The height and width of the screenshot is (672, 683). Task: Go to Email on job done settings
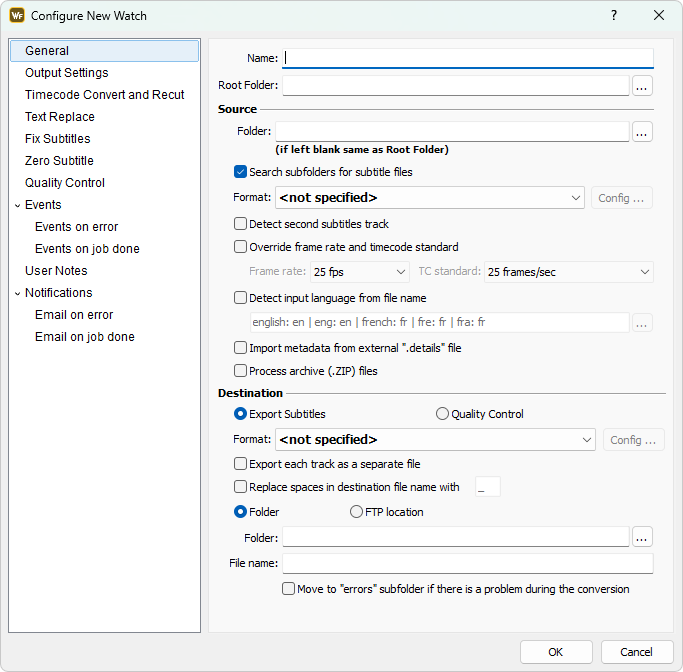85,337
